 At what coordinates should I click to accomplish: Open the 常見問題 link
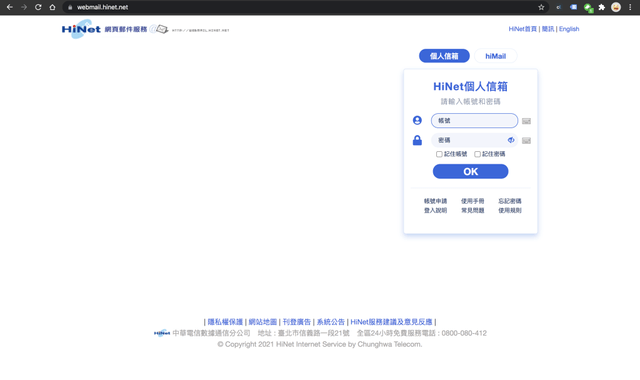tap(472, 210)
